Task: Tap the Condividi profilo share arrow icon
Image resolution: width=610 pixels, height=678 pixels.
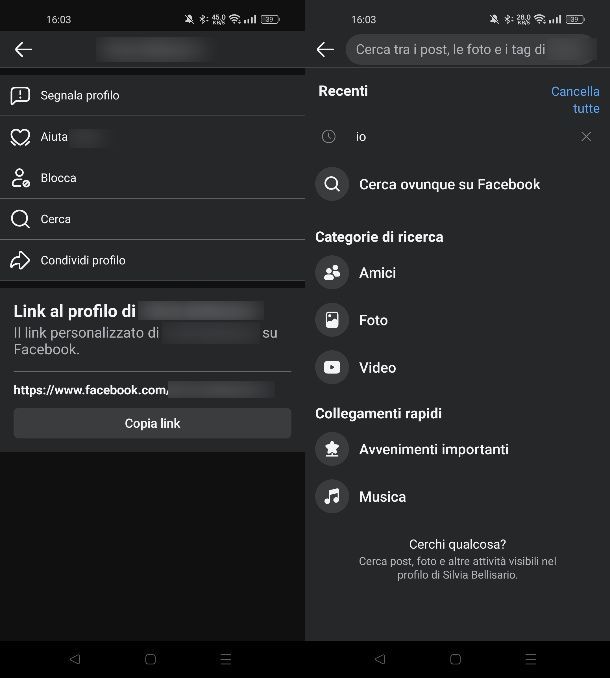Action: (x=20, y=260)
